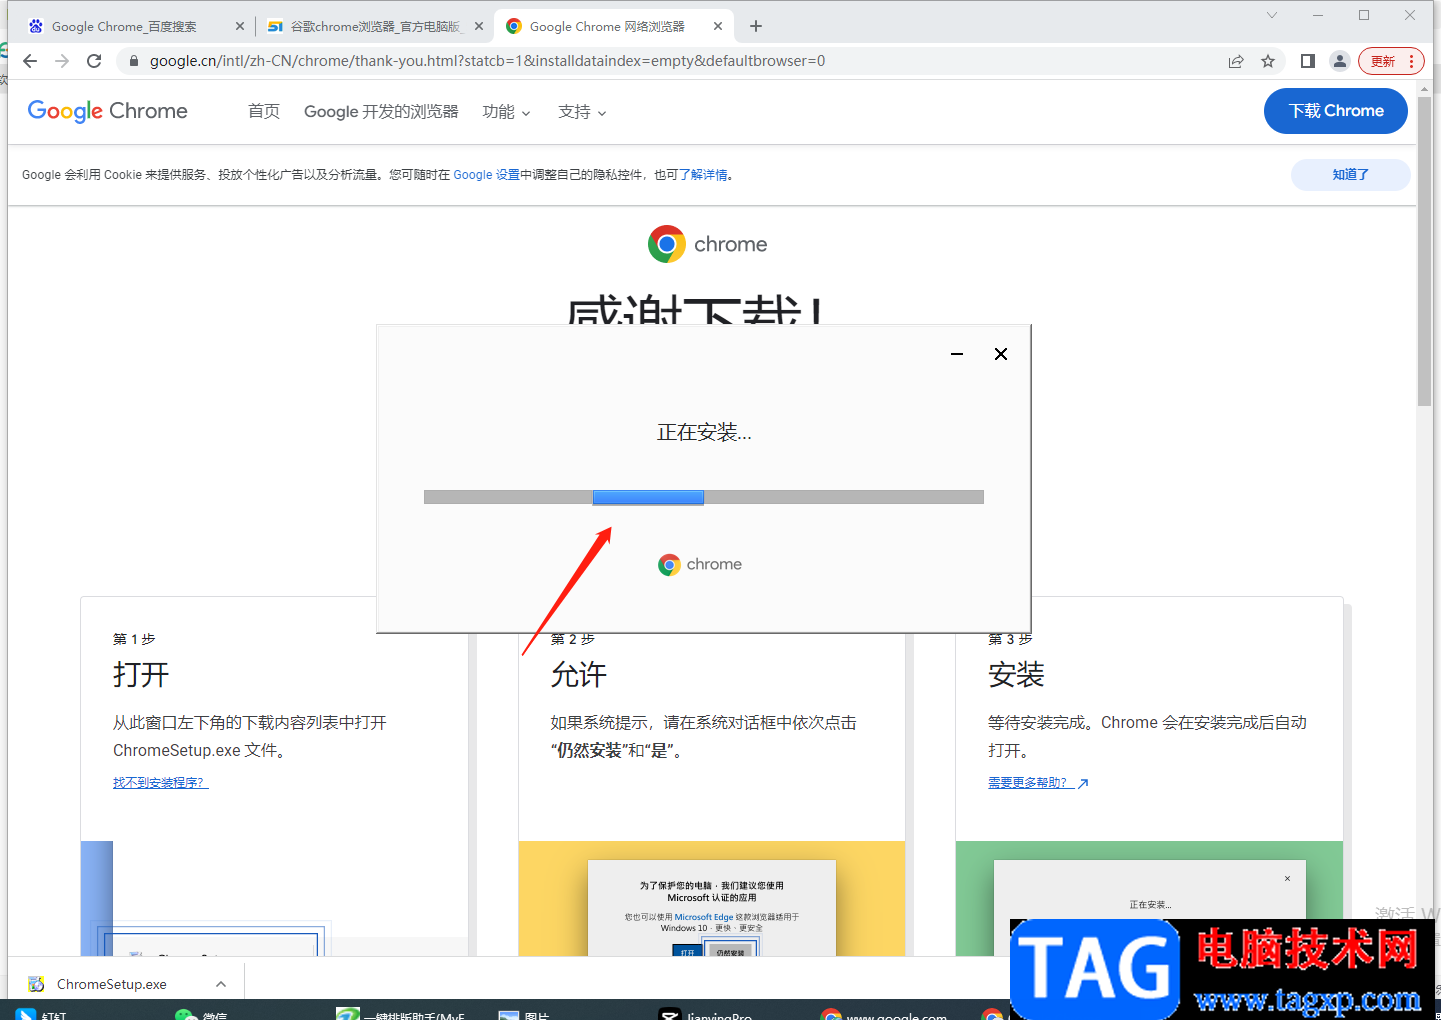Click the page vertical scrollbar
Viewport: 1441px width, 1020px height.
(1424, 250)
